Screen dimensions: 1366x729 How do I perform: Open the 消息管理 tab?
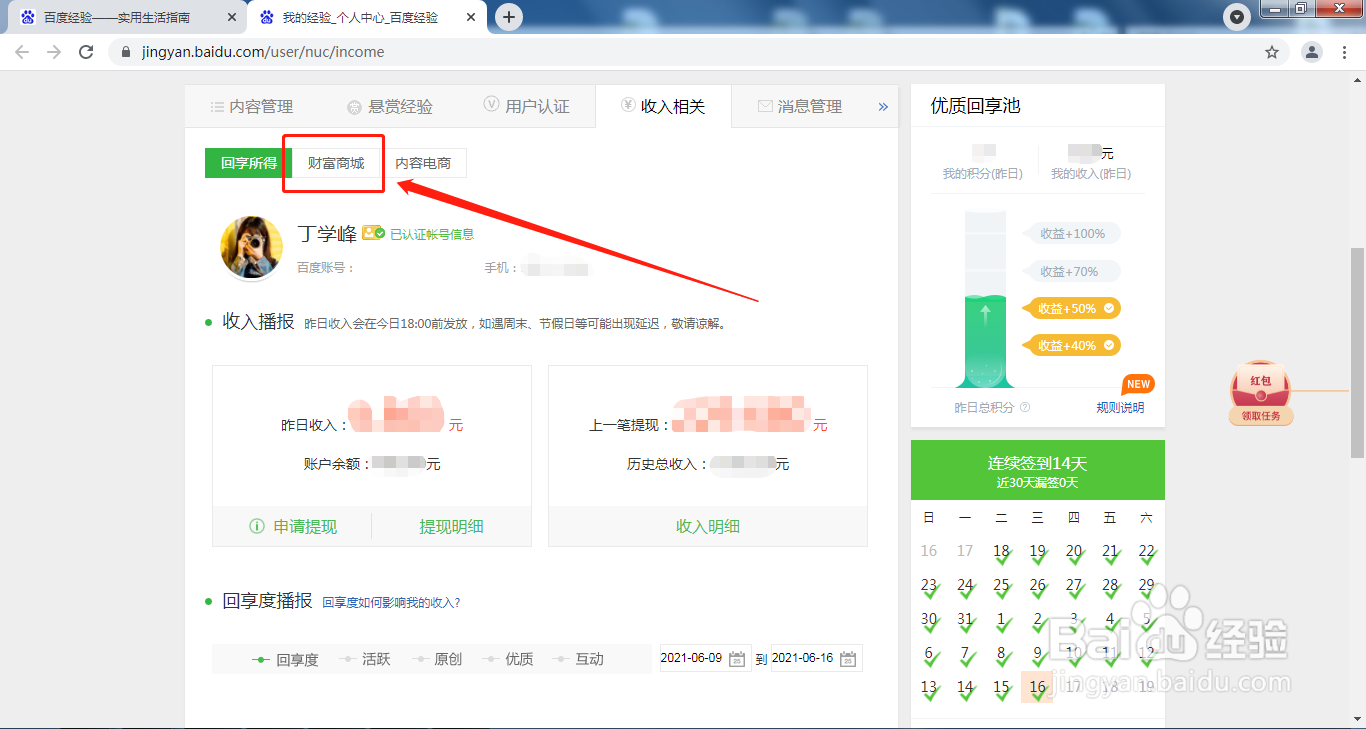(800, 106)
